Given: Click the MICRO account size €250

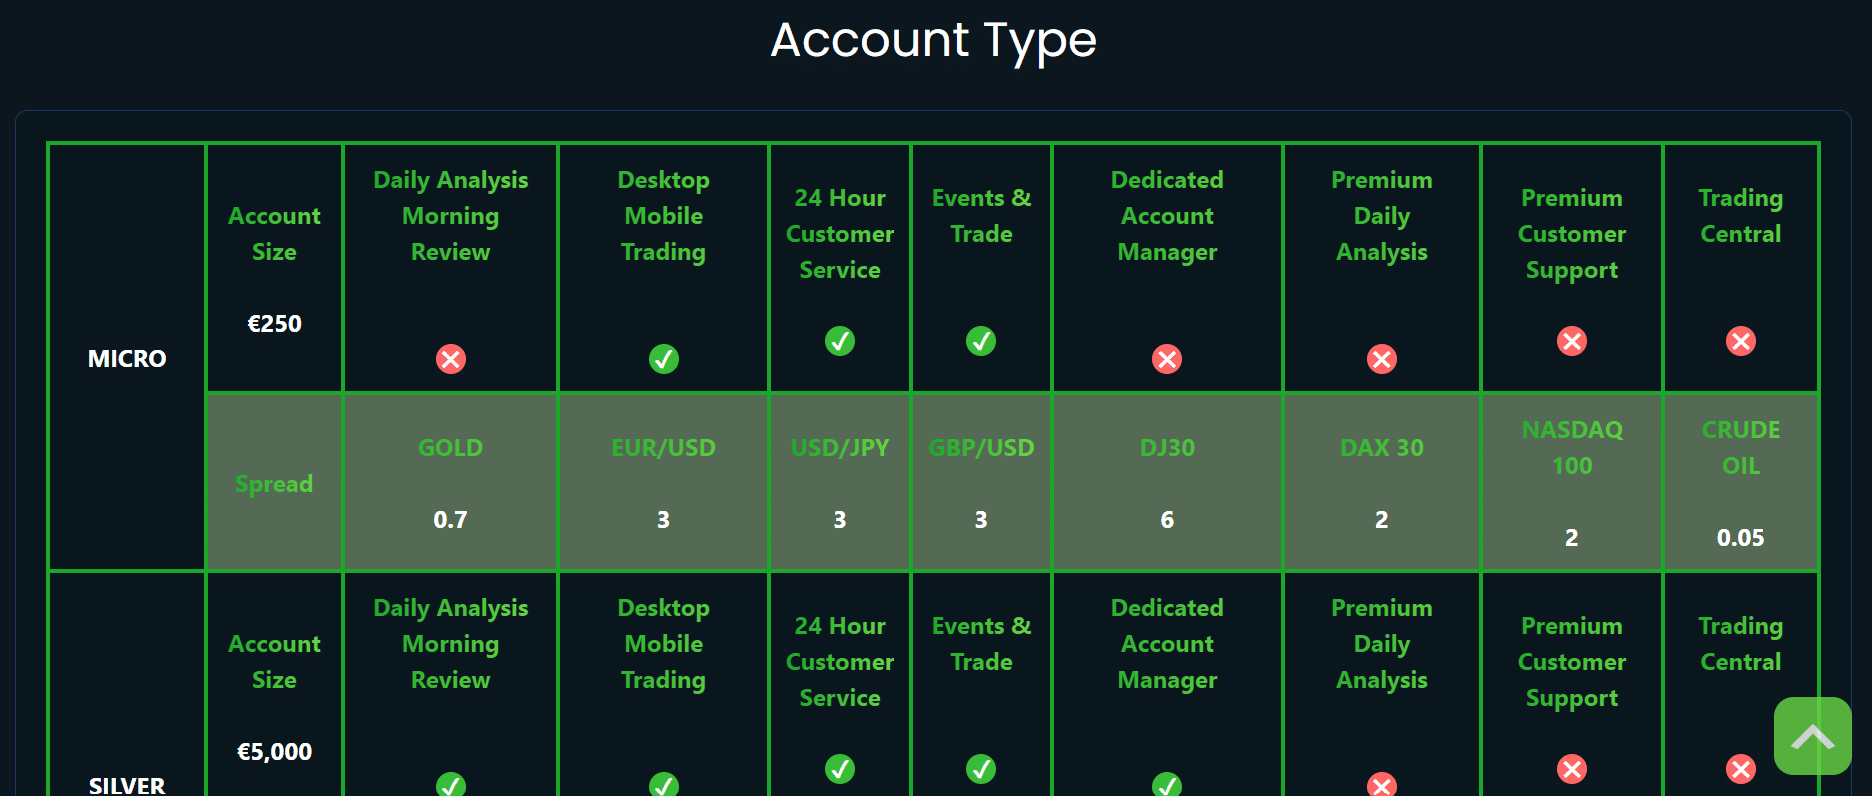Looking at the screenshot, I should (x=274, y=324).
